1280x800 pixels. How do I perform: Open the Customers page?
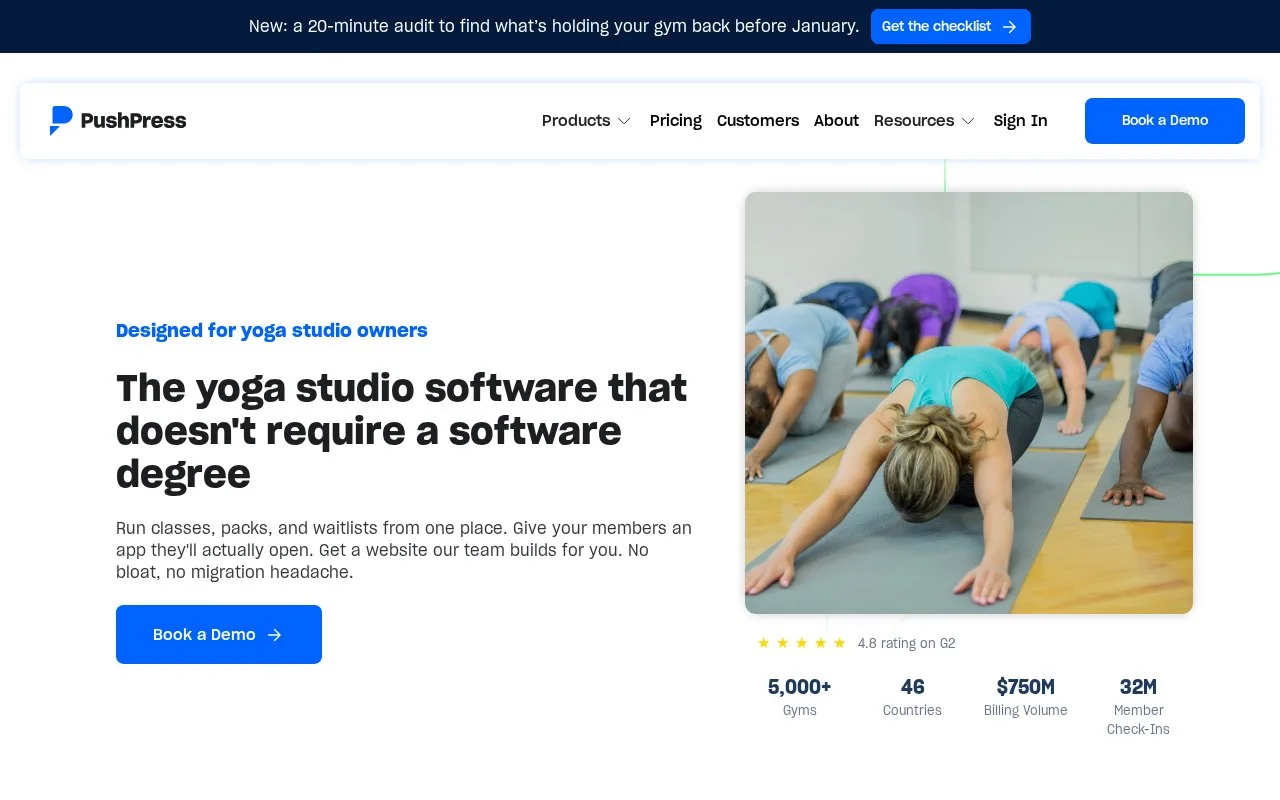758,121
